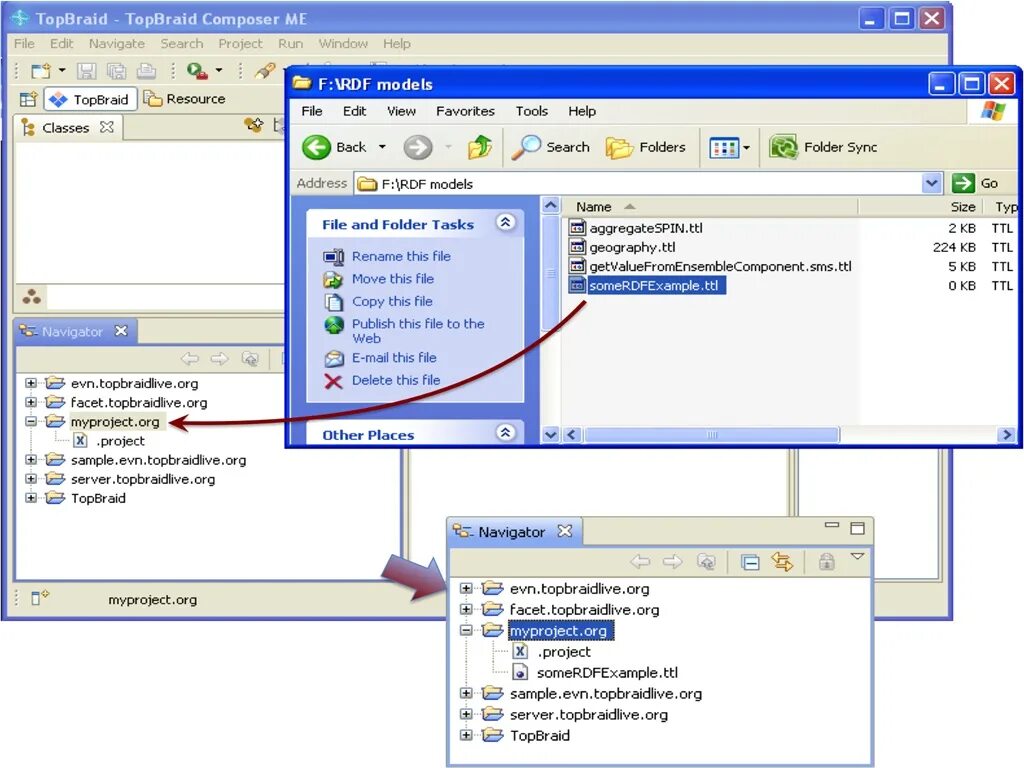Viewport: 1024px width, 768px height.
Task: Click Delete this file link
Action: [x=396, y=380]
